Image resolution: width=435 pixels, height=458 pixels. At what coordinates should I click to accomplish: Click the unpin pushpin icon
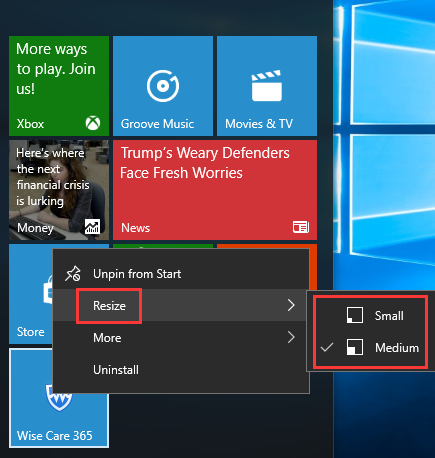point(73,274)
